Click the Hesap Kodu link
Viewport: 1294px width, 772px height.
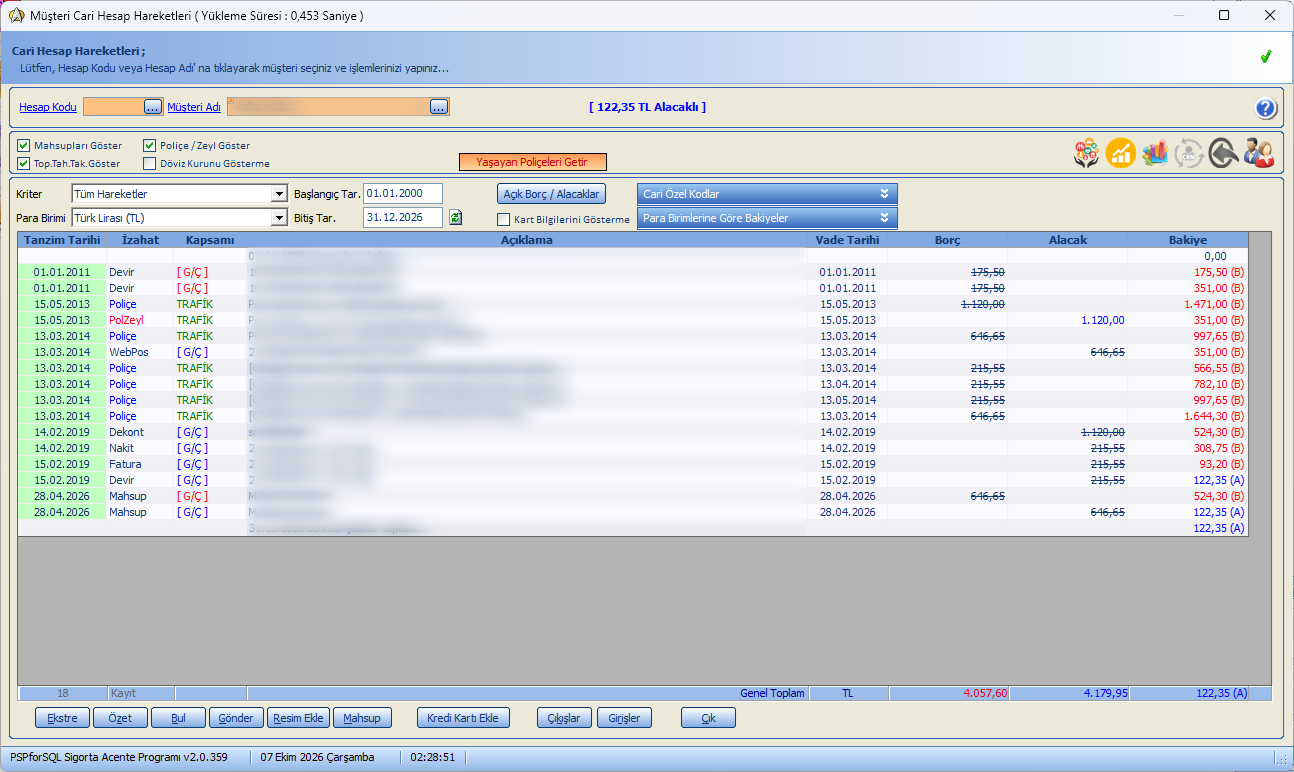[x=48, y=107]
